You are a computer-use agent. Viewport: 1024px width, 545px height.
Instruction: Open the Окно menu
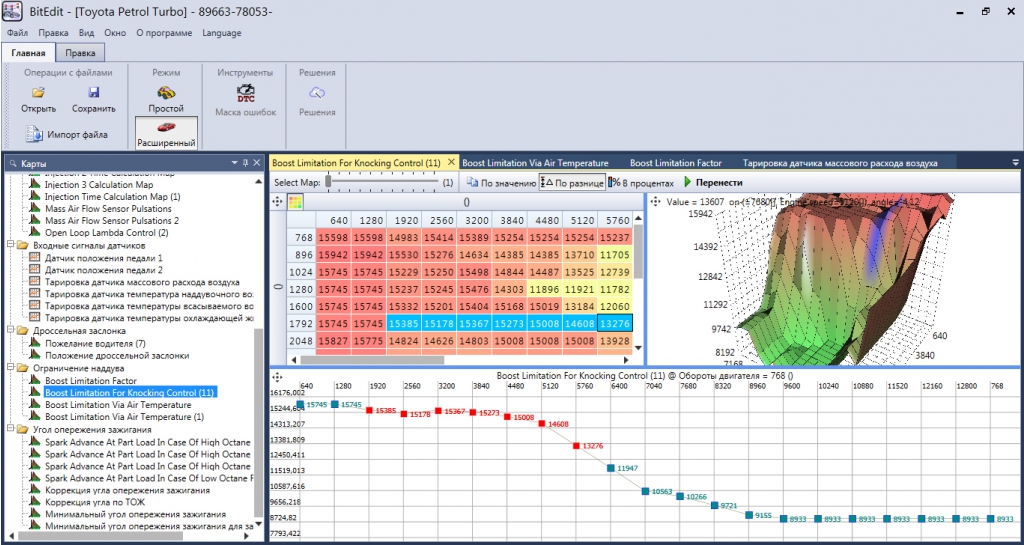[116, 33]
